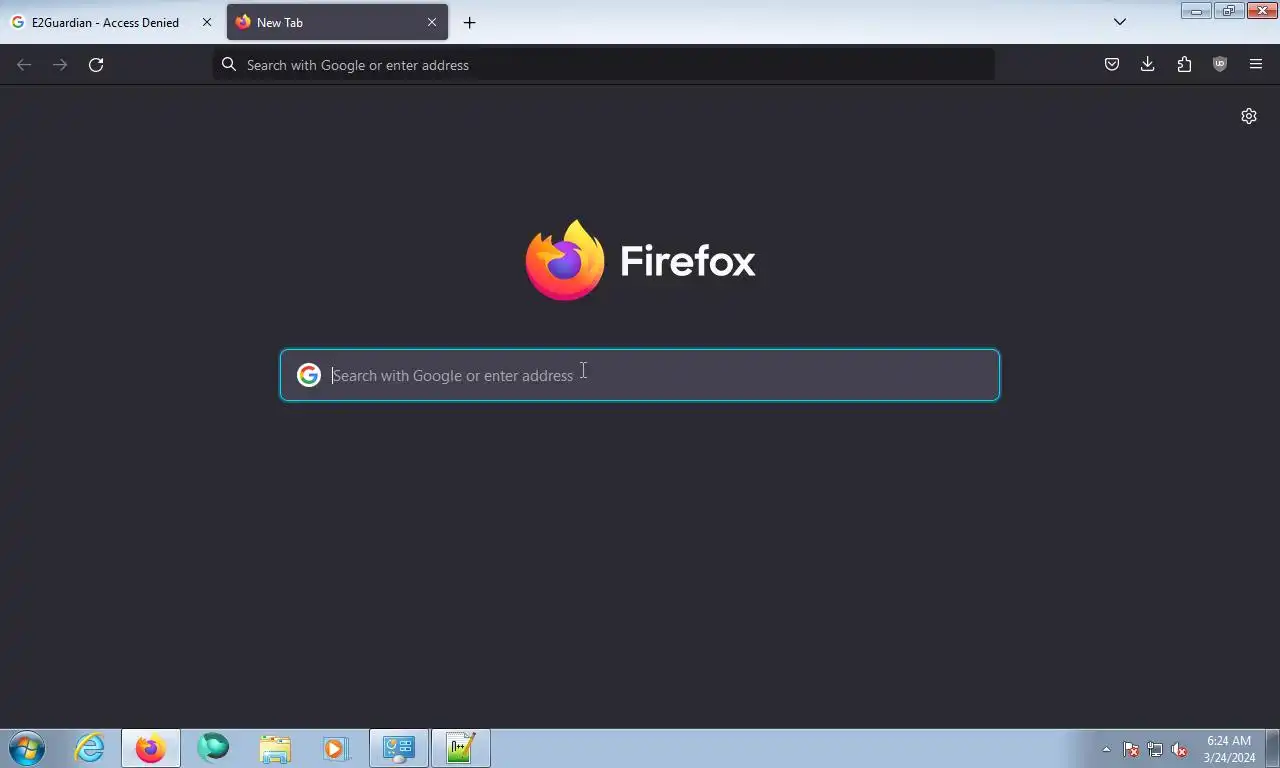Show hidden system tray icons

1106,749
